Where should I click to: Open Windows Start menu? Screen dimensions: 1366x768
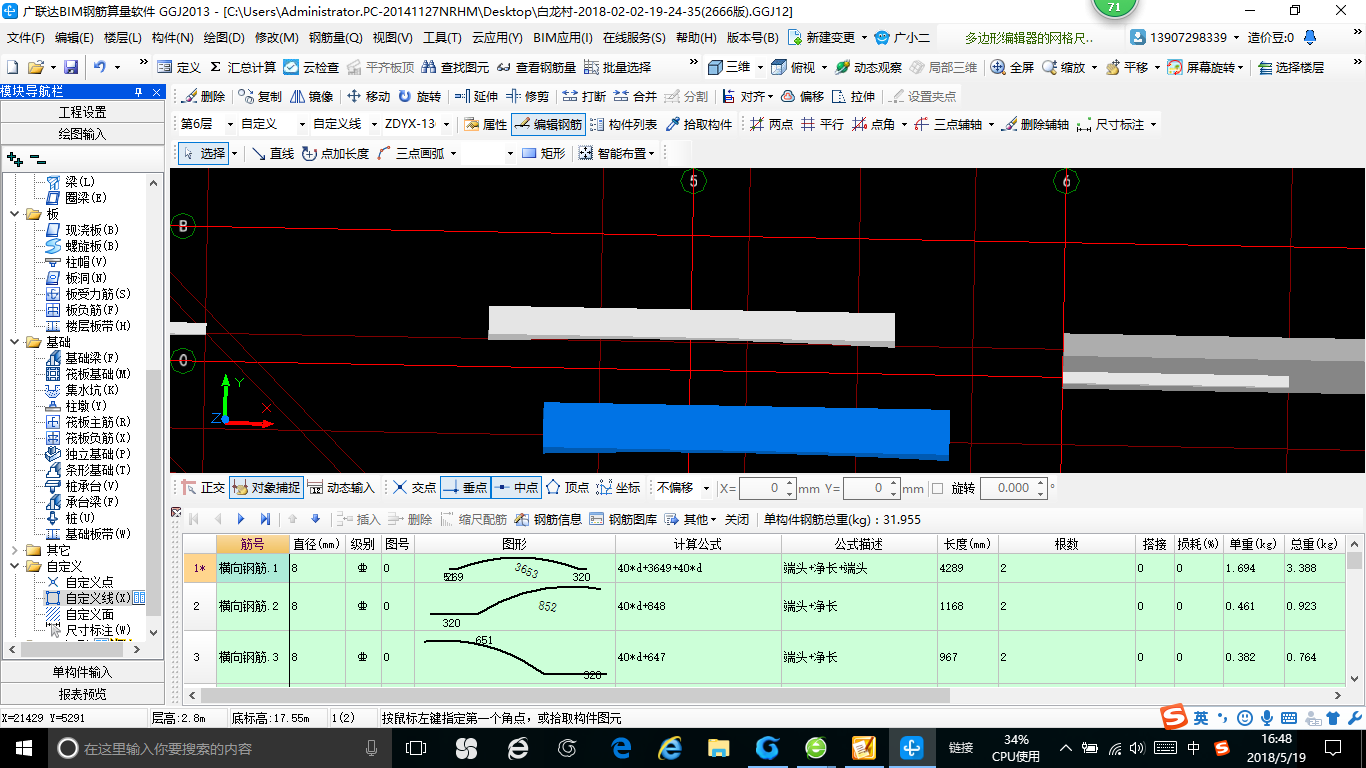coord(23,748)
